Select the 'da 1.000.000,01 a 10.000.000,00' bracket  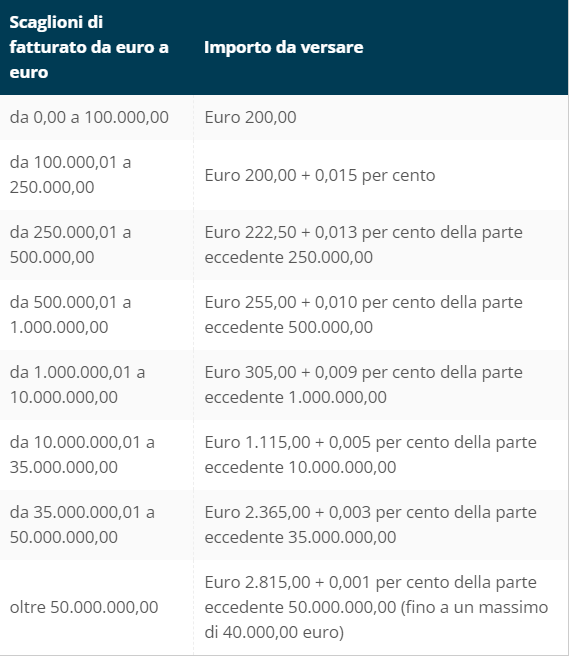(x=97, y=385)
